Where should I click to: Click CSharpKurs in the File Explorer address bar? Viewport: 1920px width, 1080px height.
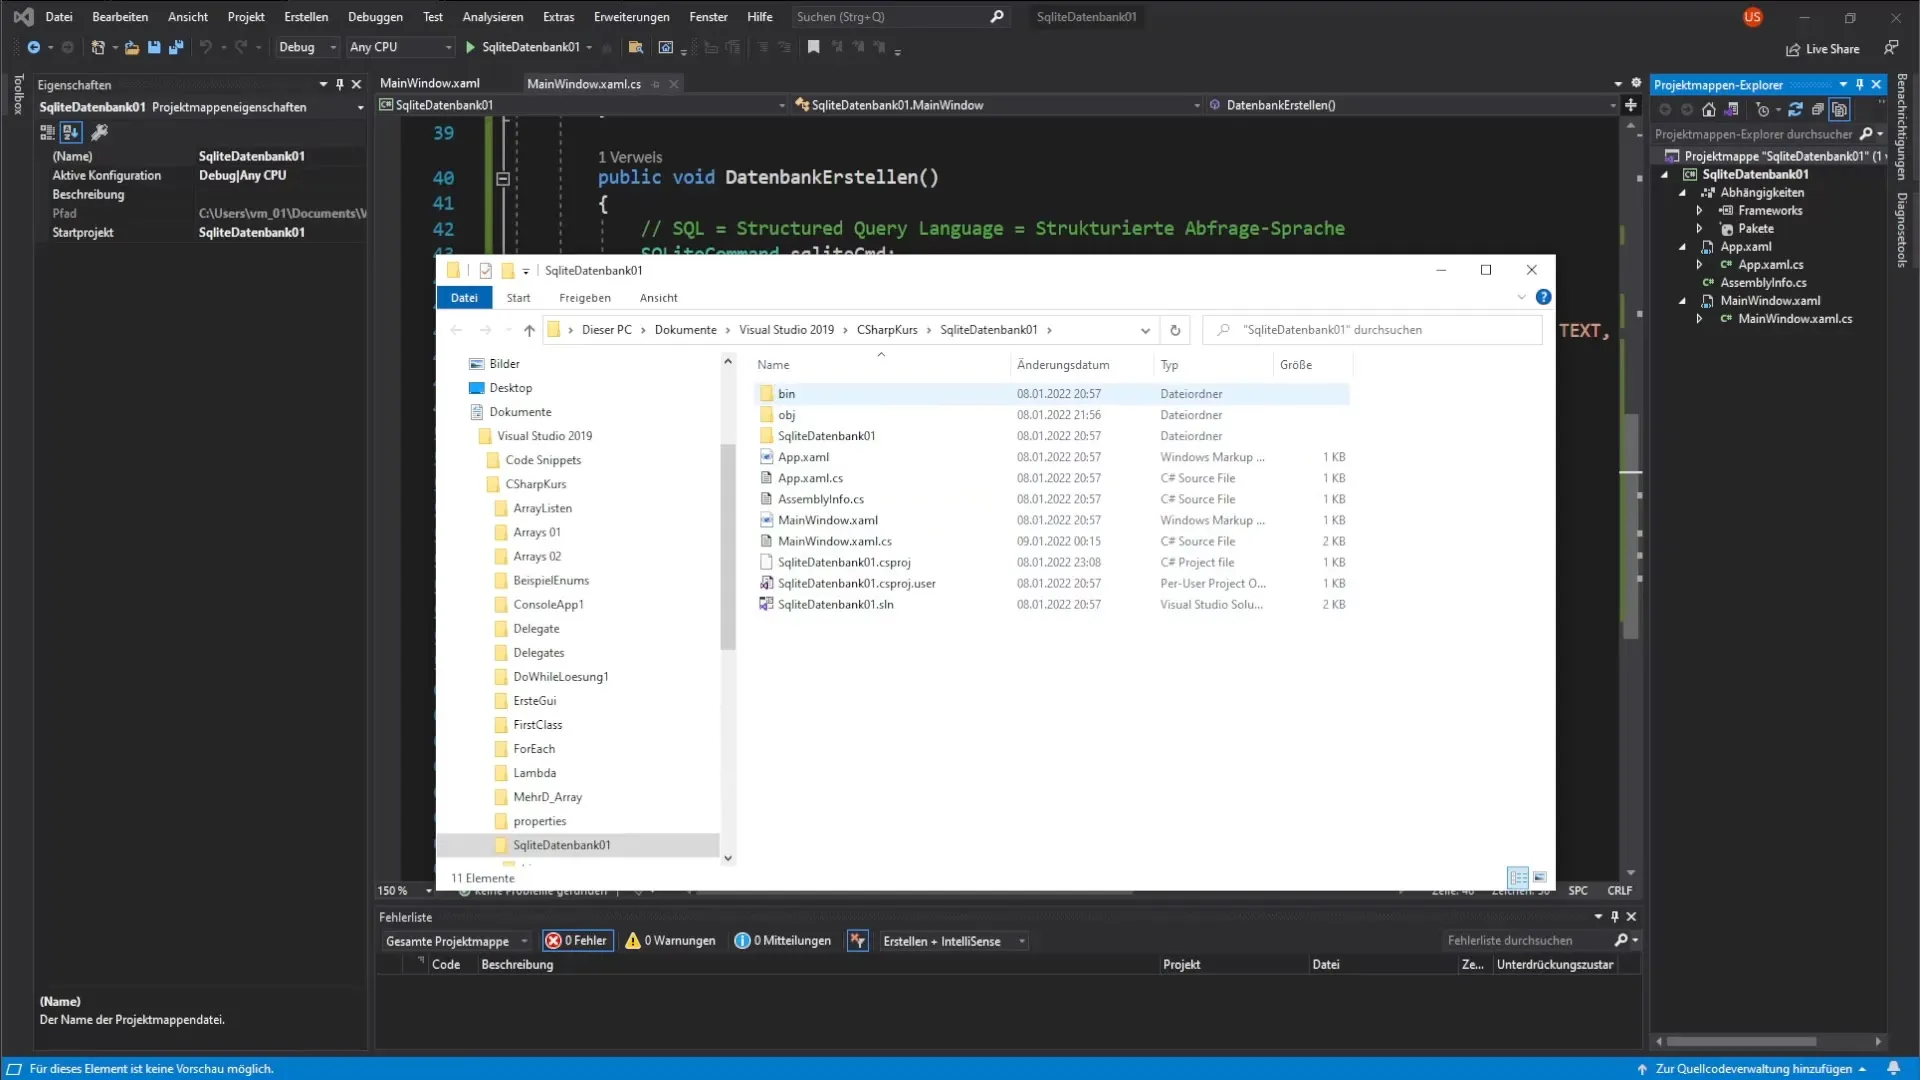coord(887,330)
